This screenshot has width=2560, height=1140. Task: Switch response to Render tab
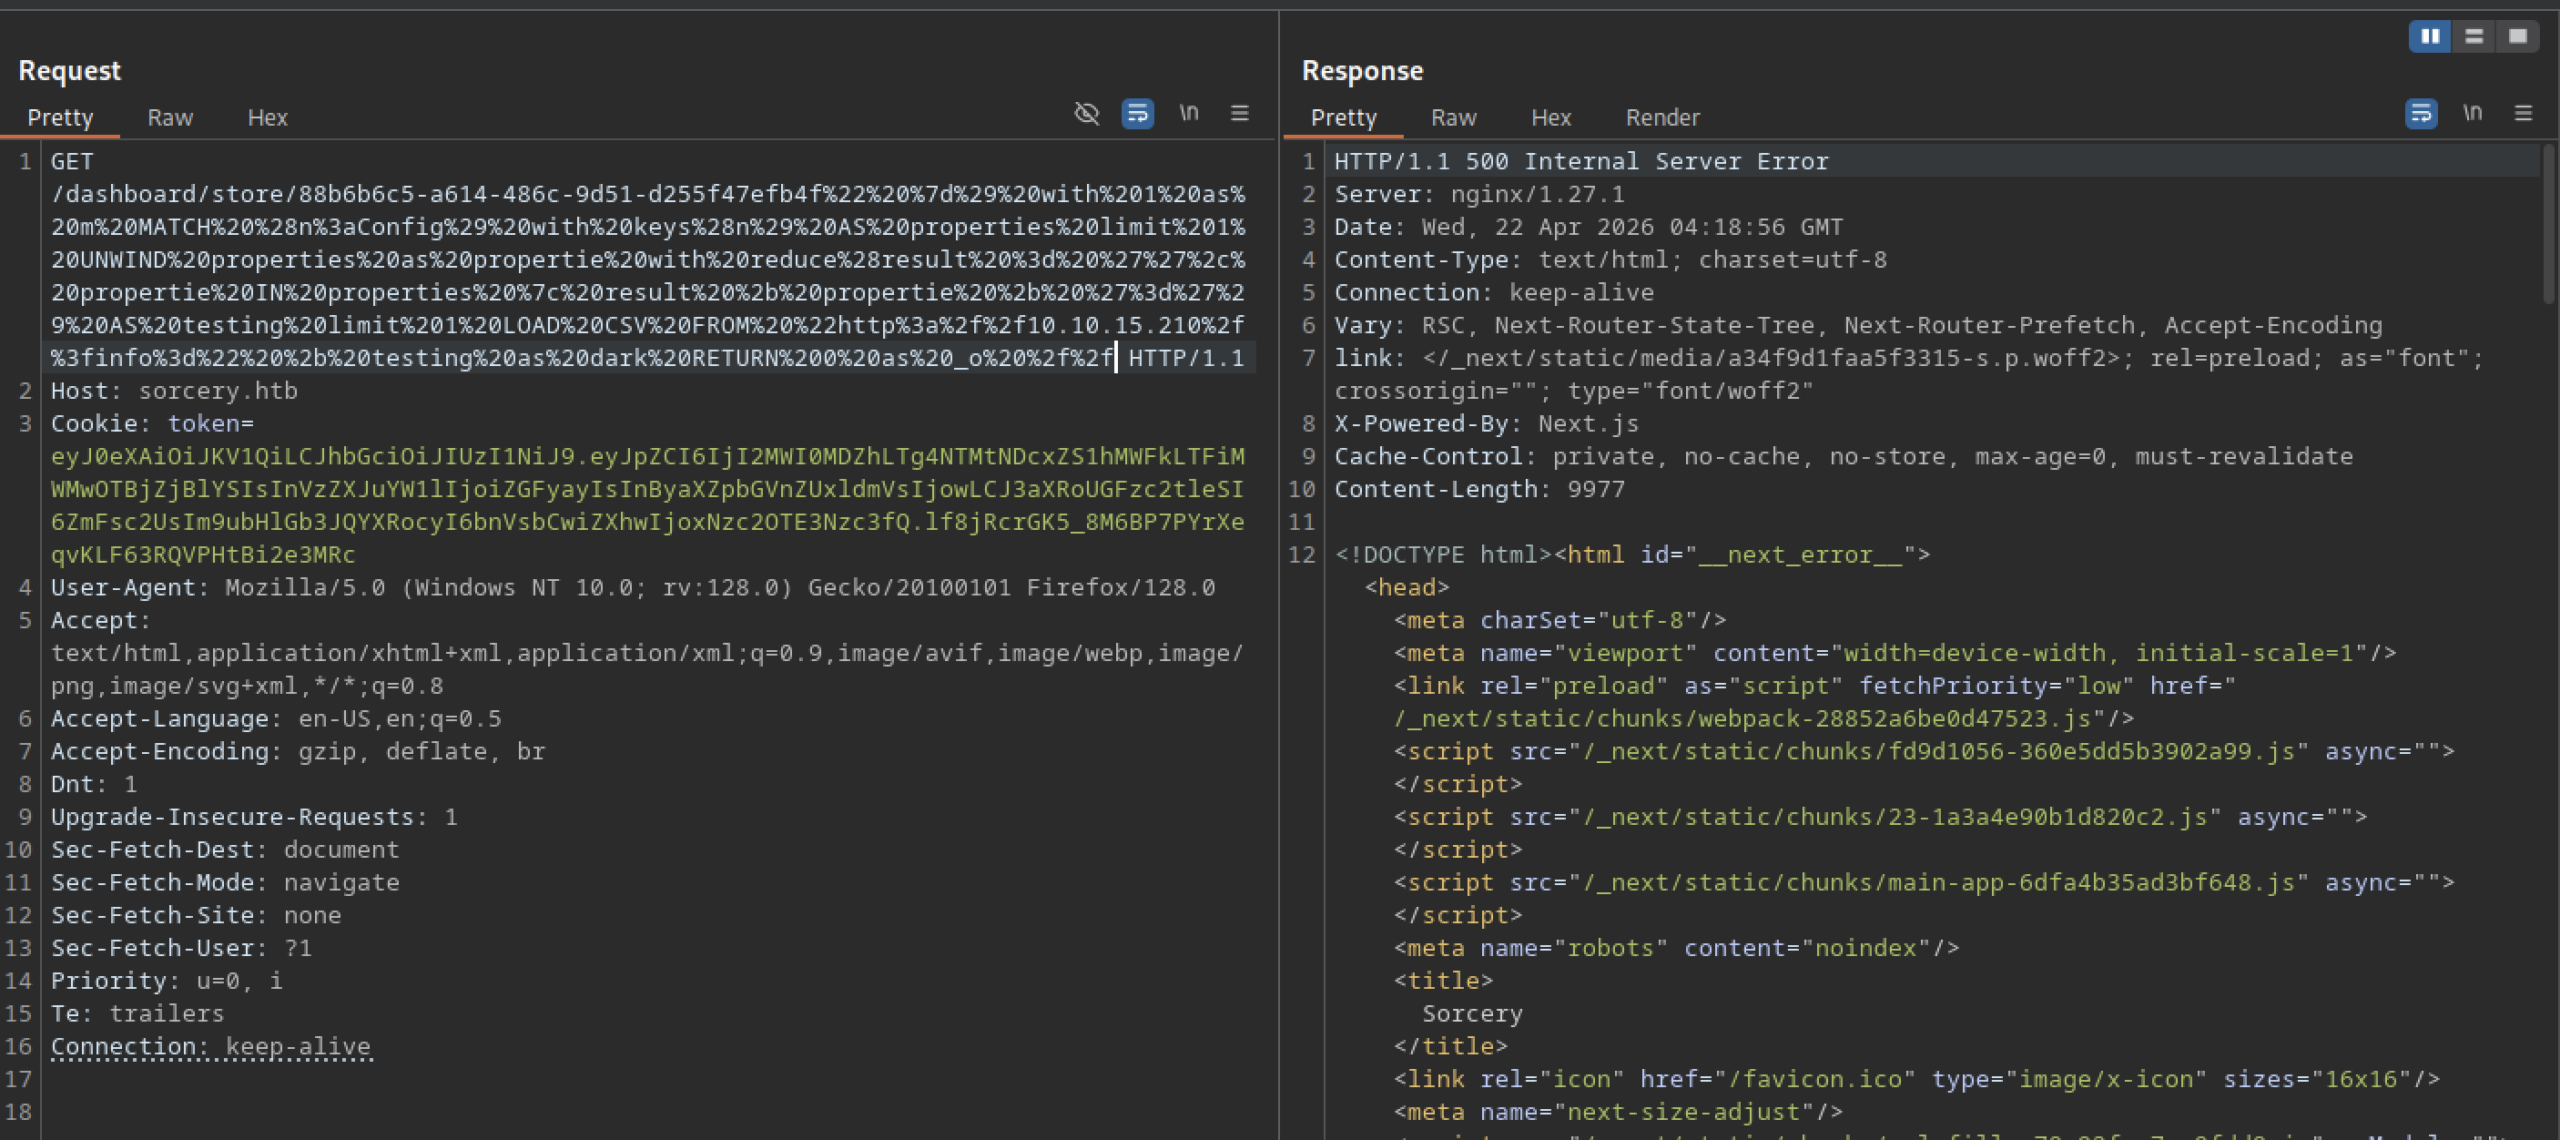(x=1662, y=118)
